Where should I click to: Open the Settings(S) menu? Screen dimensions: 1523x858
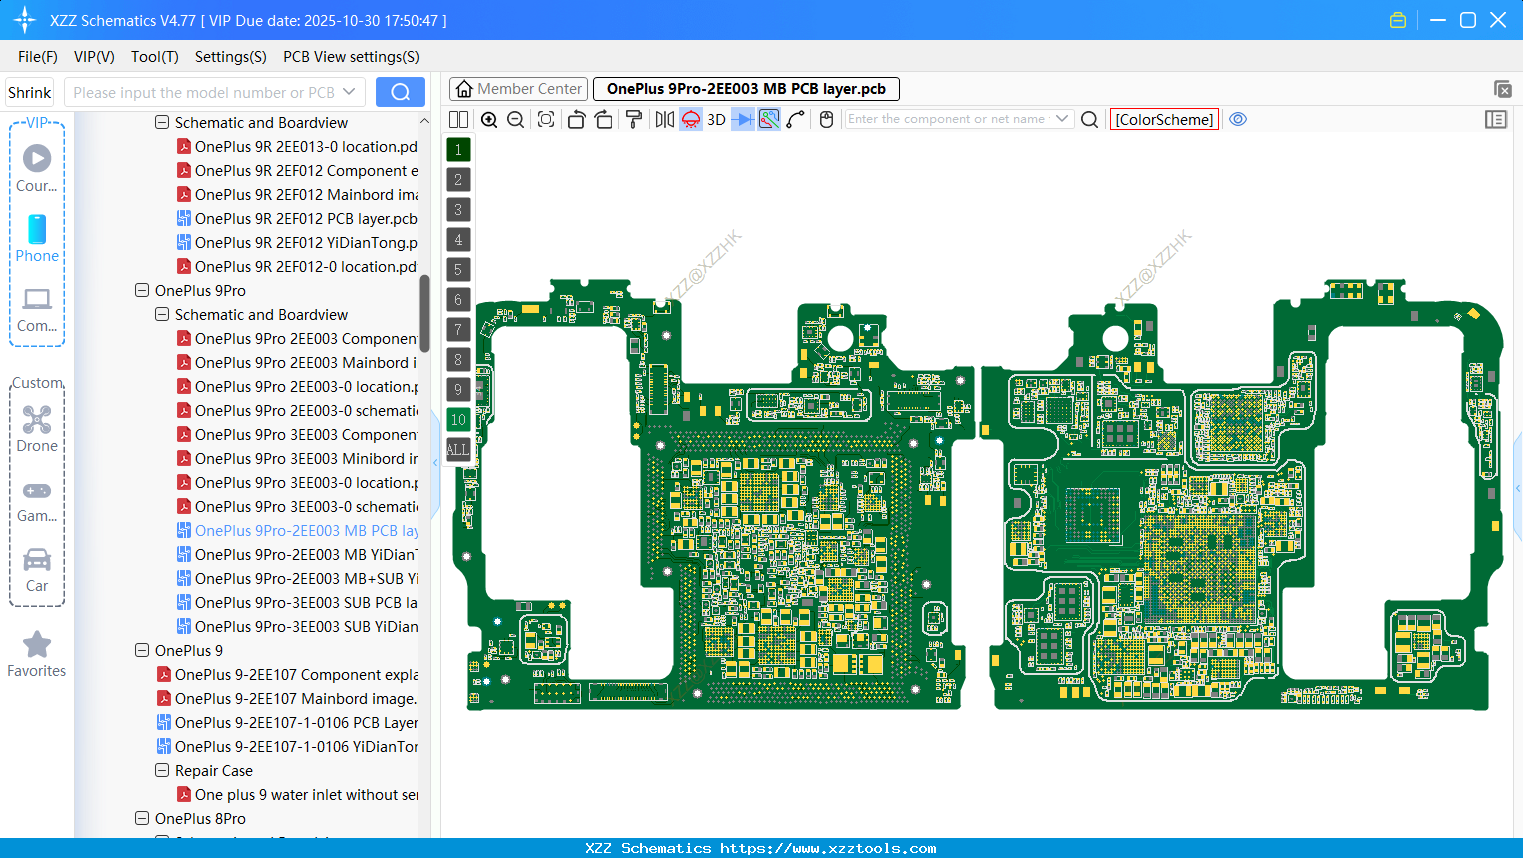tap(230, 57)
